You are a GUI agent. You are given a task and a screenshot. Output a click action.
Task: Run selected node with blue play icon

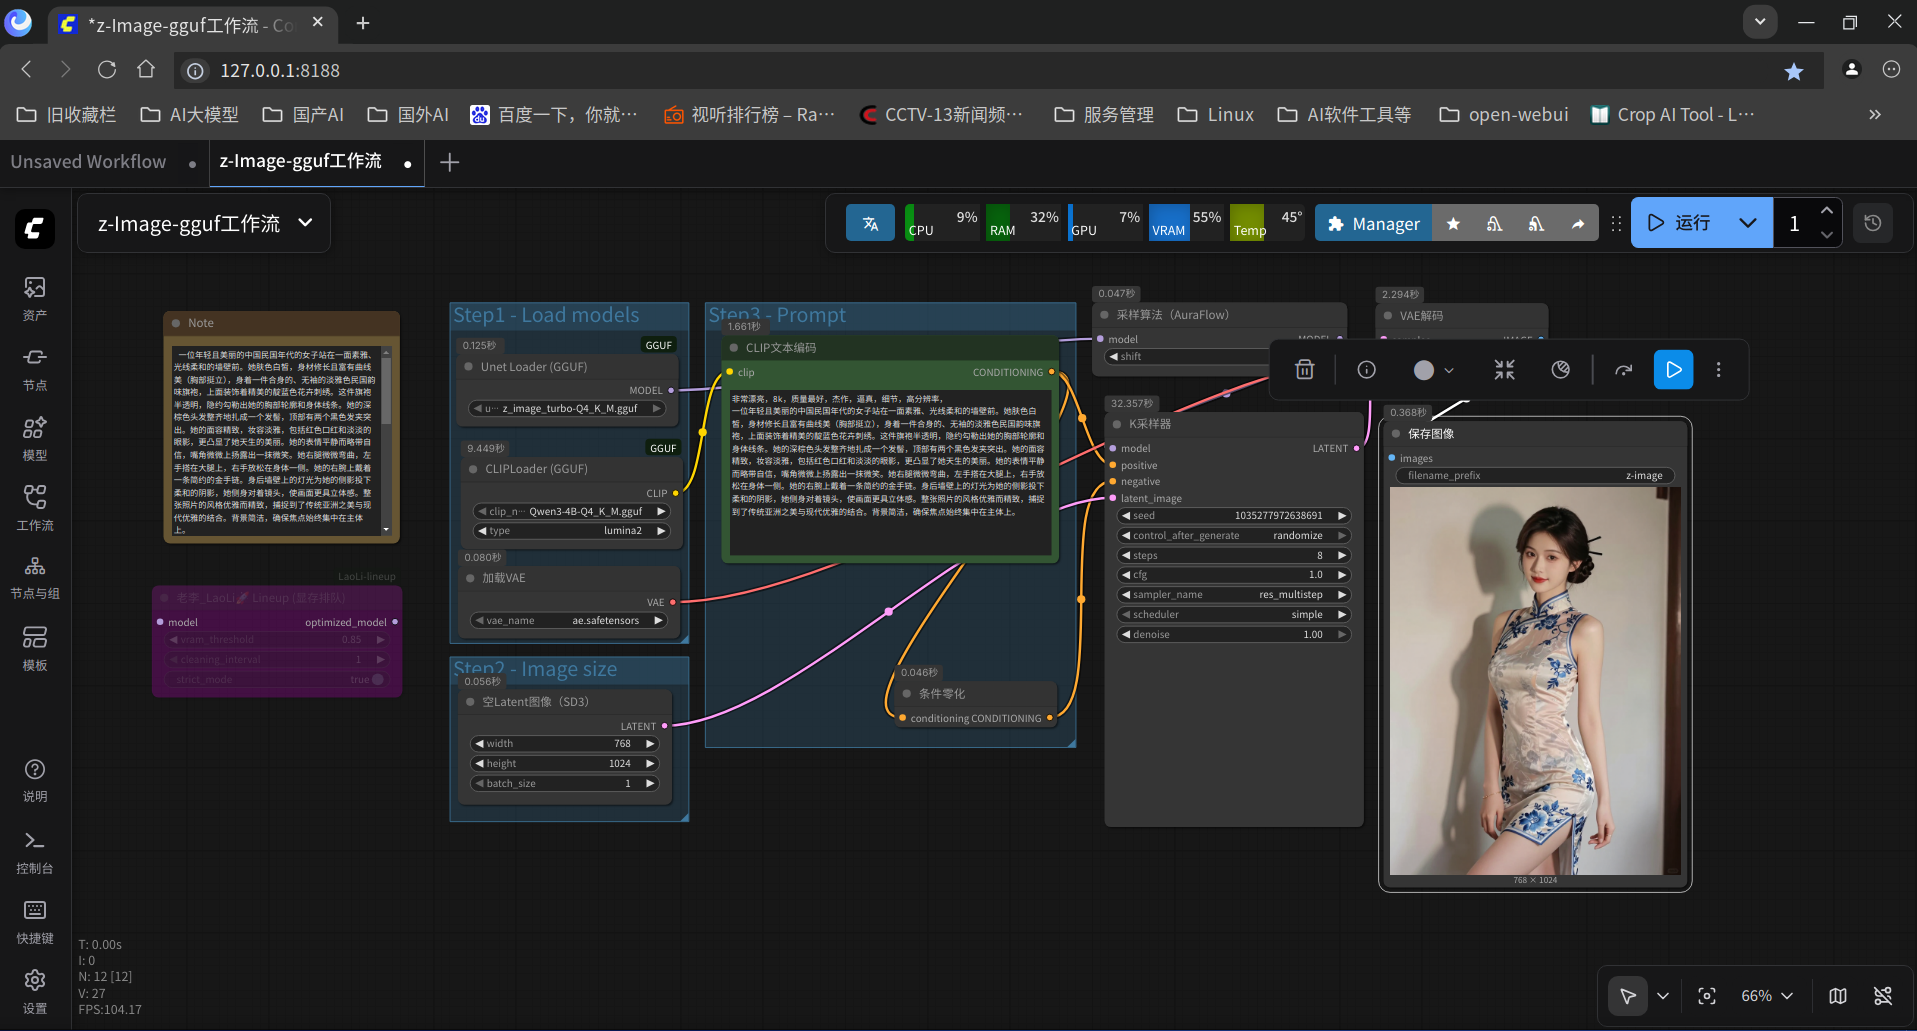(1673, 370)
